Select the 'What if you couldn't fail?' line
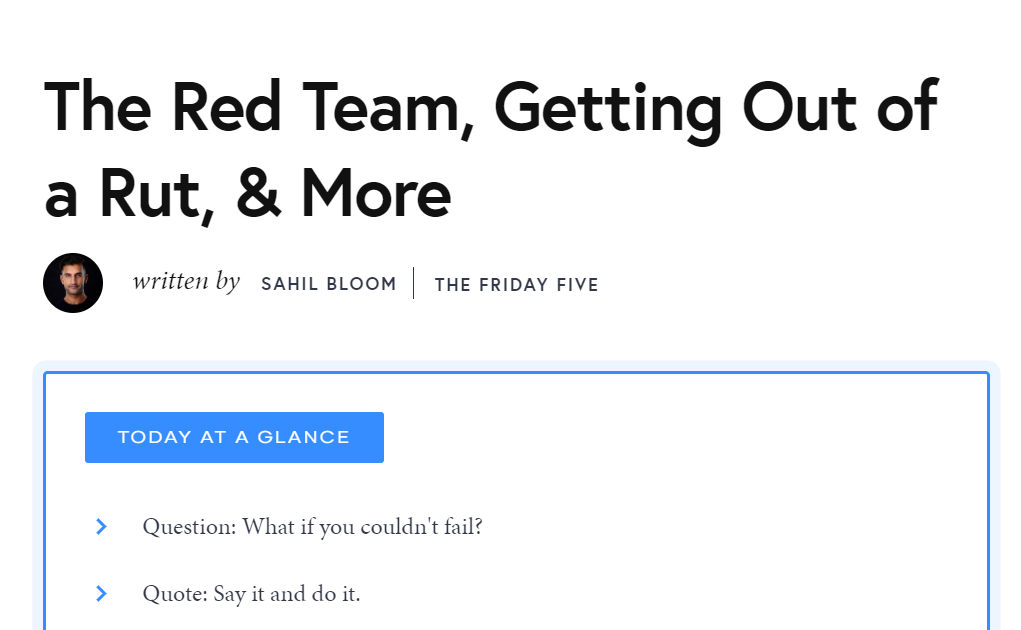This screenshot has height=630, width=1021. (362, 526)
